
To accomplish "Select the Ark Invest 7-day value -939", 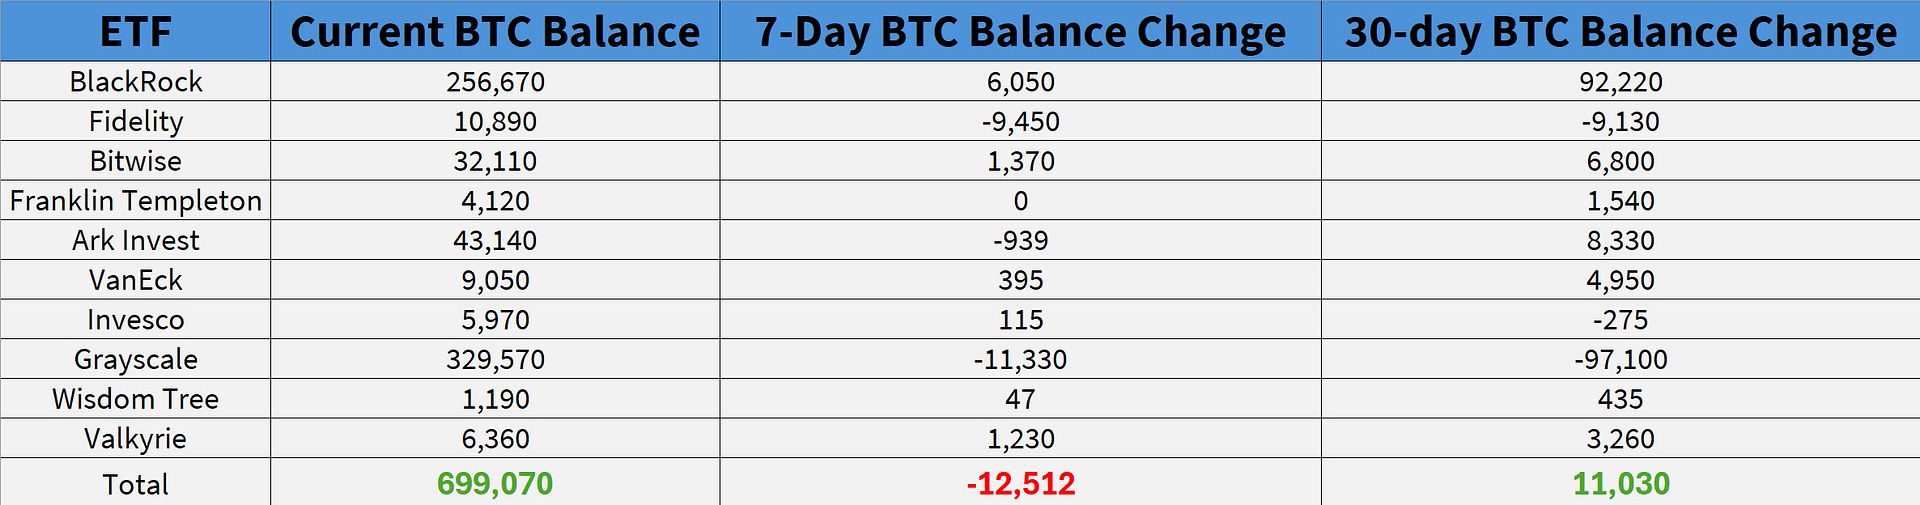I will (1020, 240).
